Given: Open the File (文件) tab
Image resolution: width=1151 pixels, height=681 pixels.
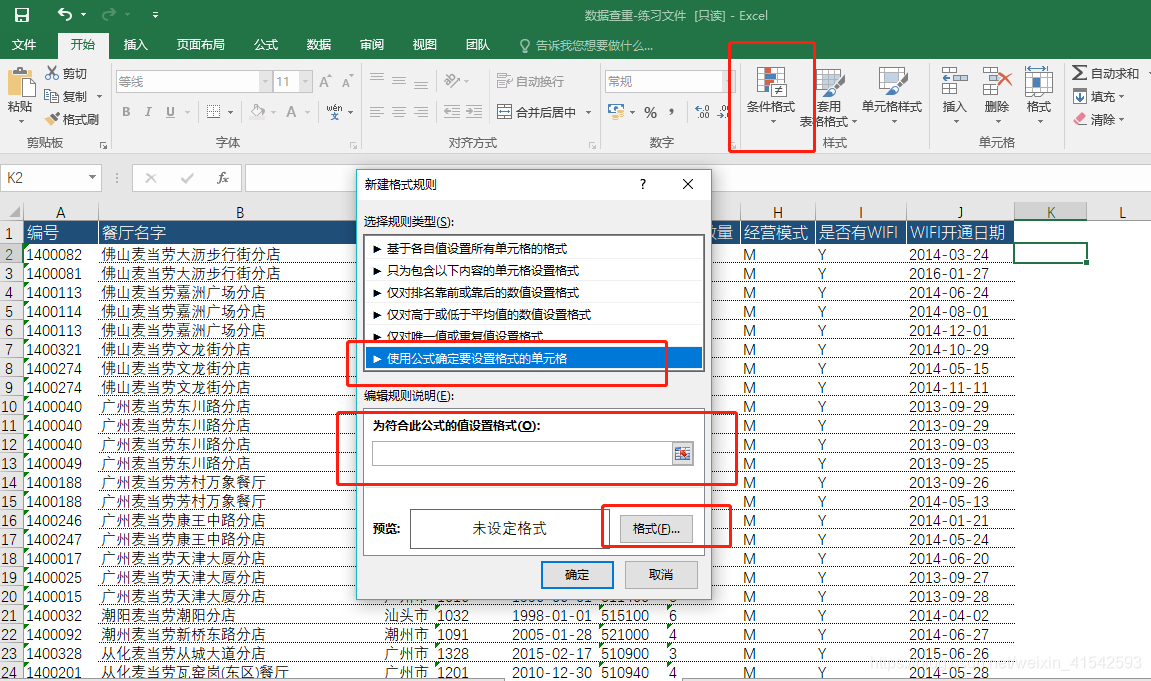Looking at the screenshot, I should coord(24,45).
